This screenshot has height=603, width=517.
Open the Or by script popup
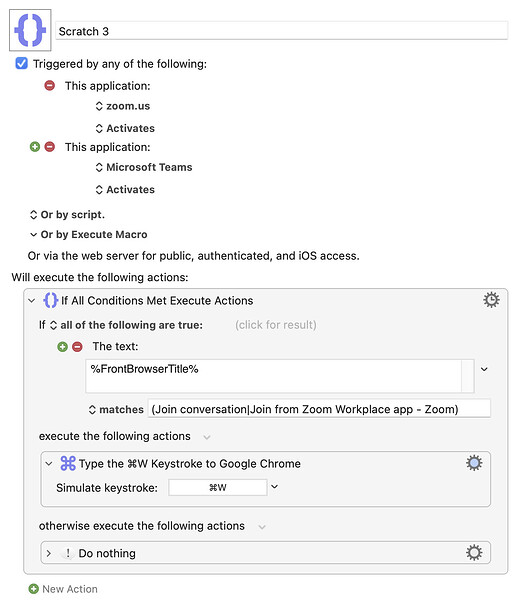[x=67, y=215]
